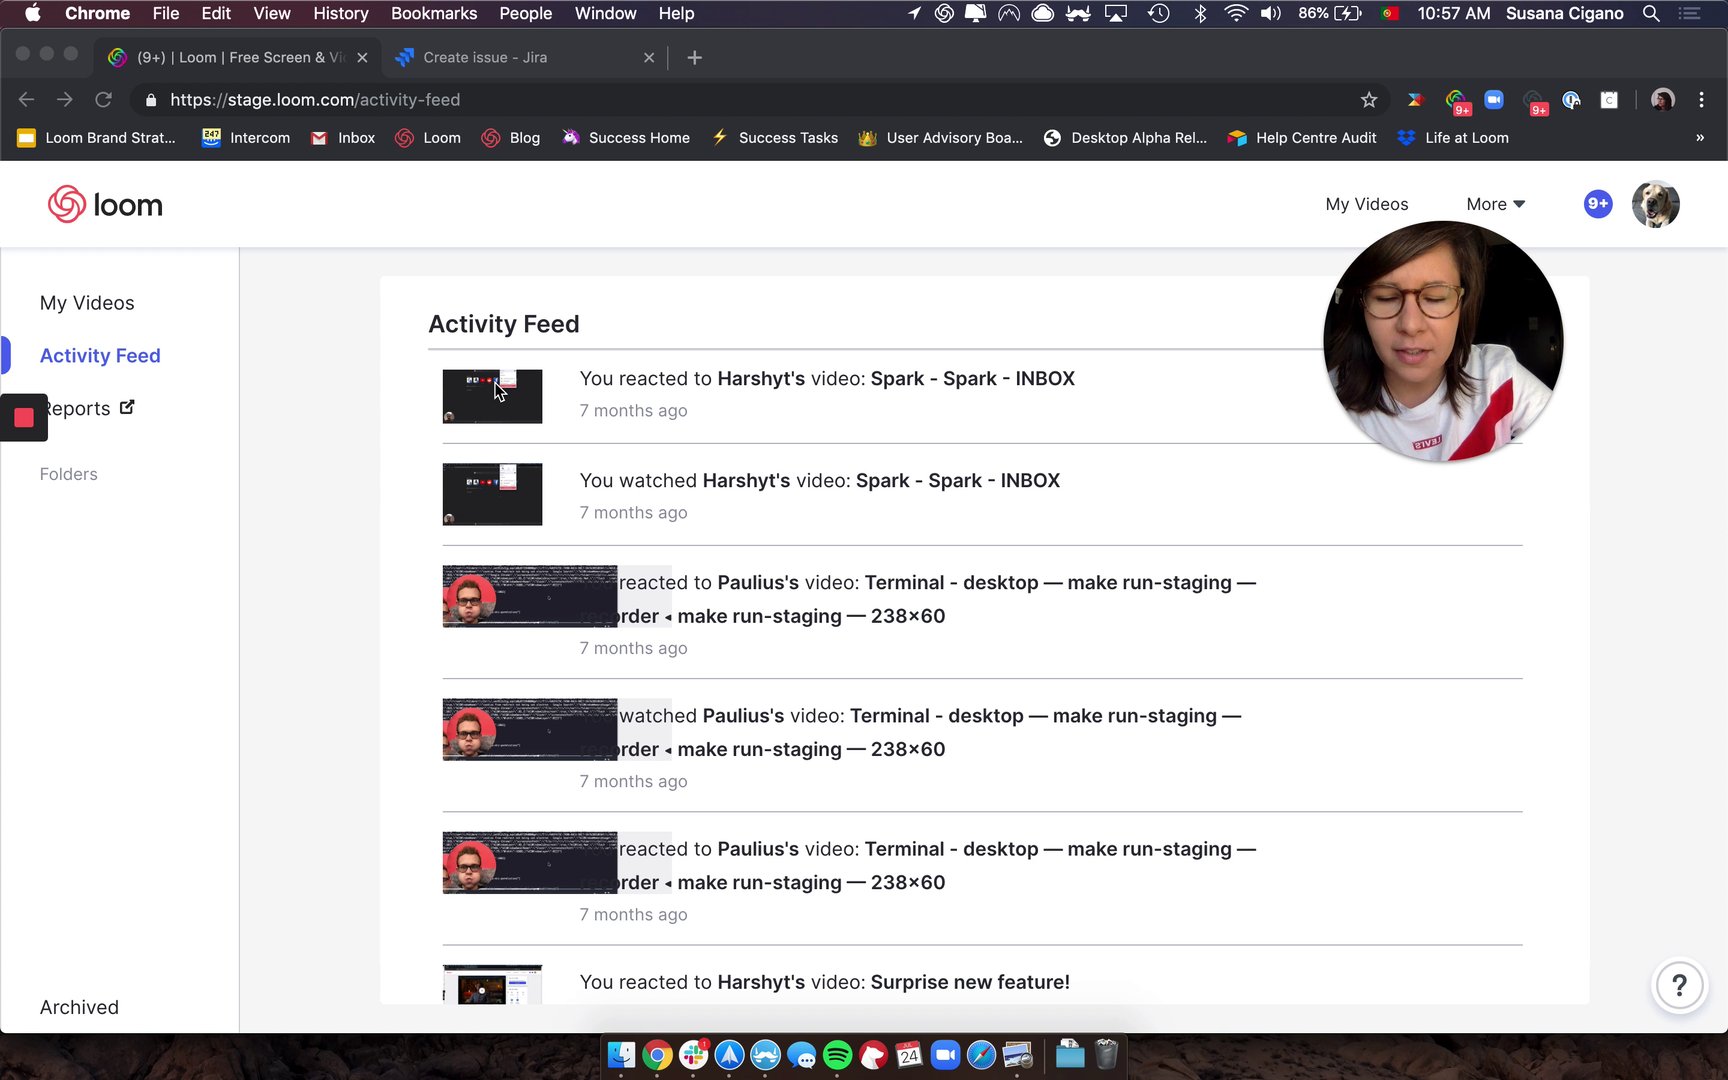Open the File menu
This screenshot has width=1728, height=1080.
[x=166, y=13]
